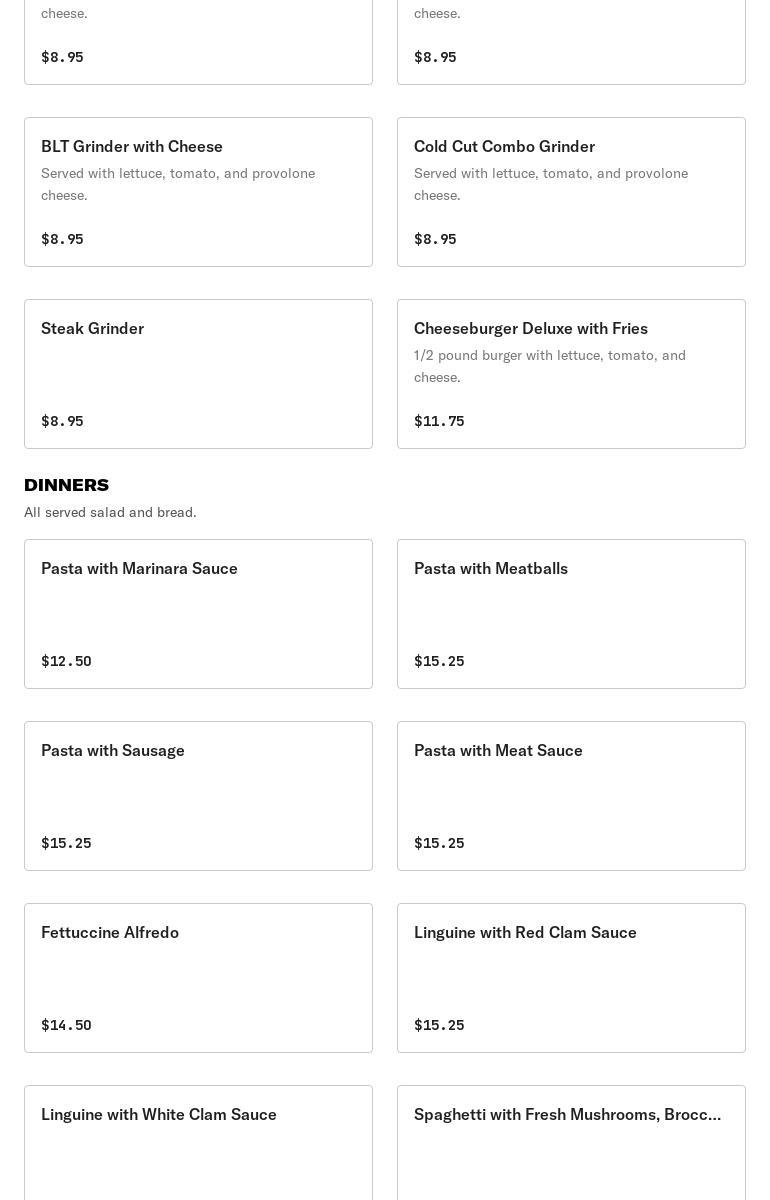Click the $11.75 Cheeseburger price
The height and width of the screenshot is (1200, 770).
point(439,421)
